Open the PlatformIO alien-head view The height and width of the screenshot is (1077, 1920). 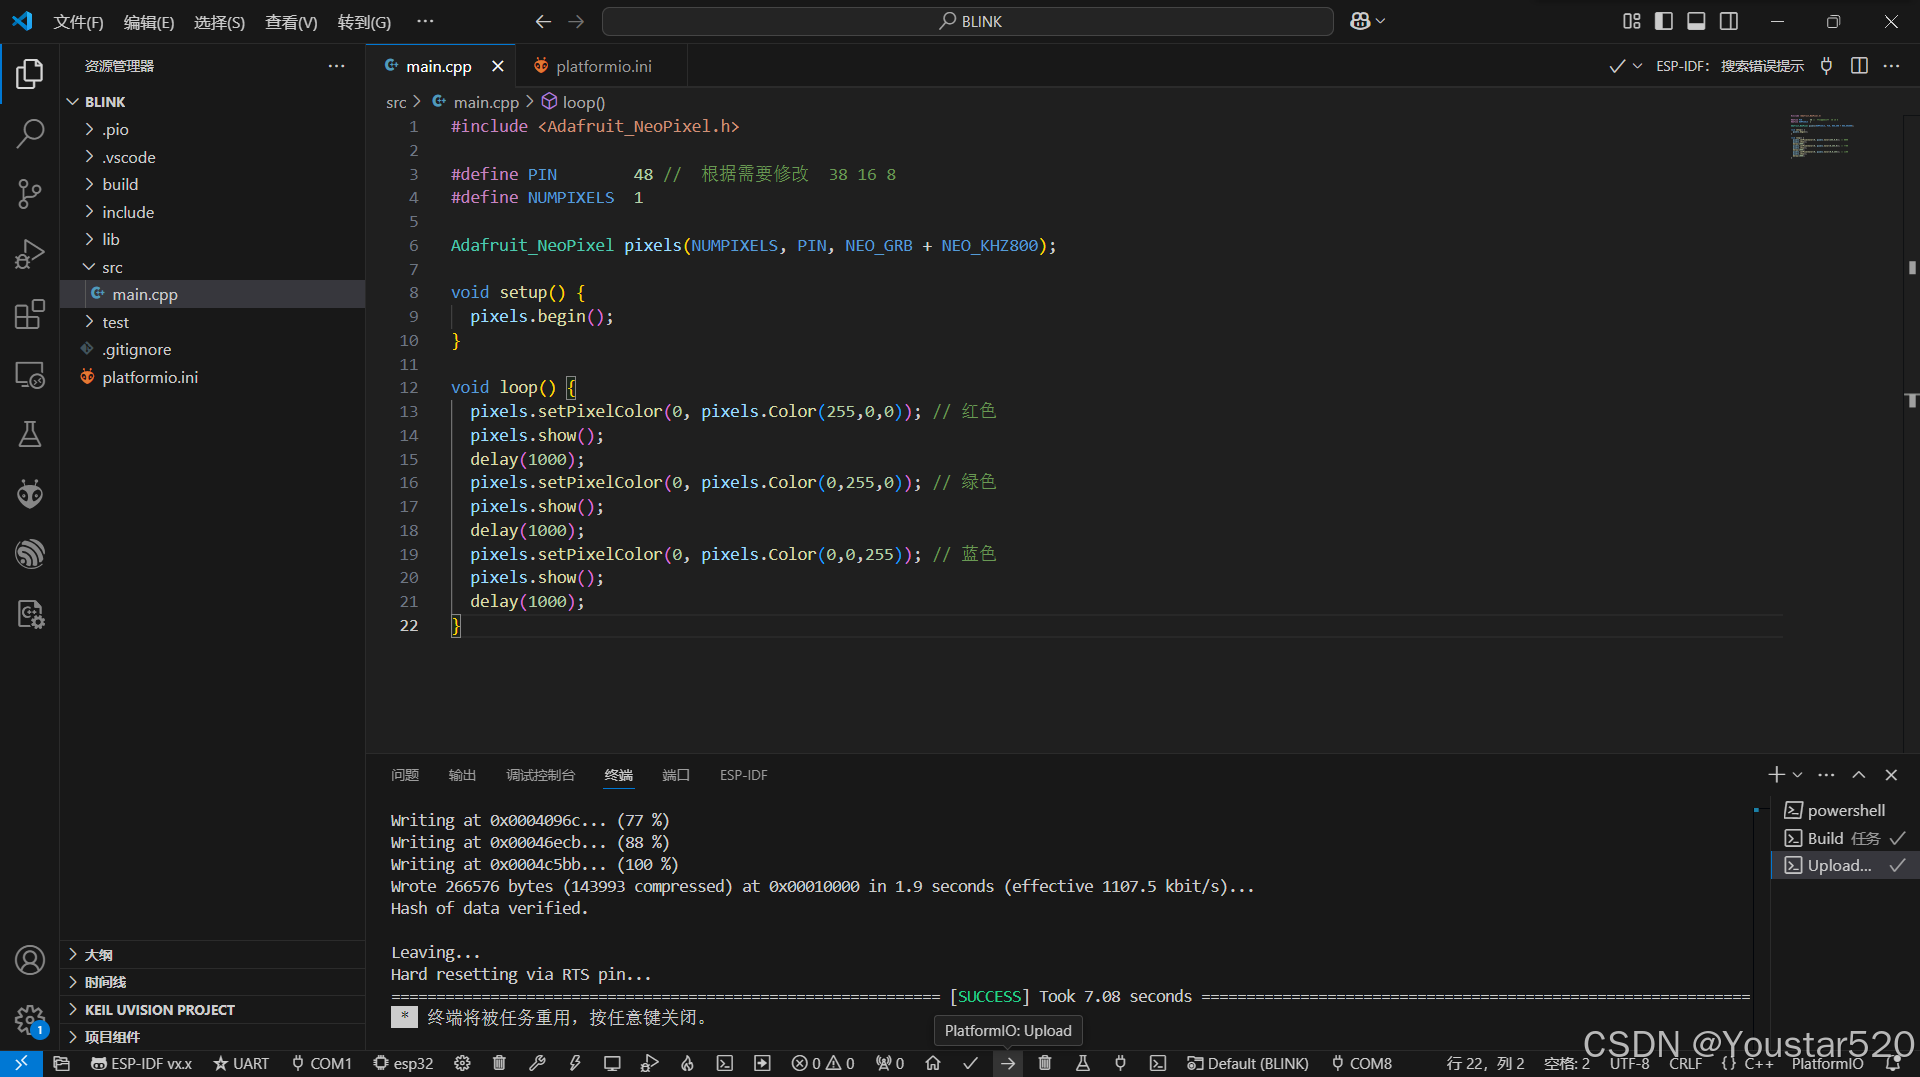pos(30,494)
